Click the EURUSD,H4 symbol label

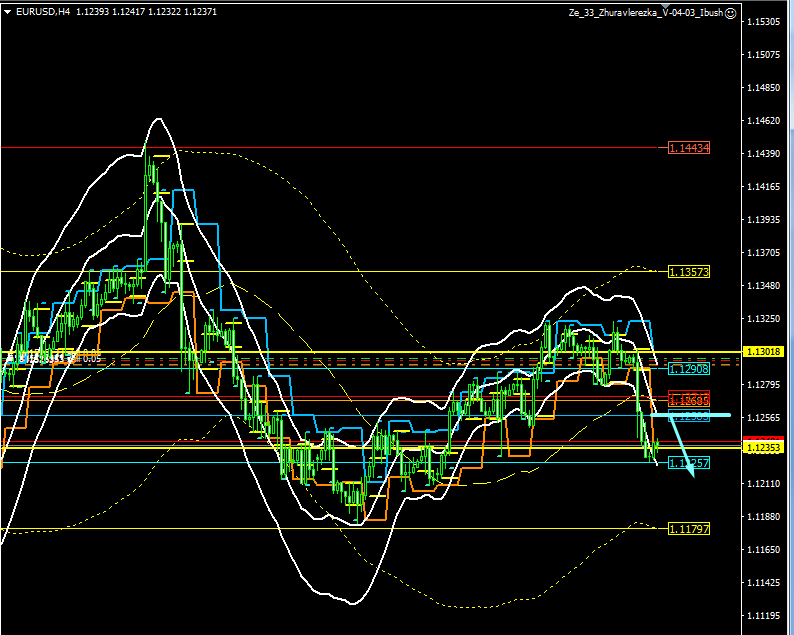click(43, 12)
